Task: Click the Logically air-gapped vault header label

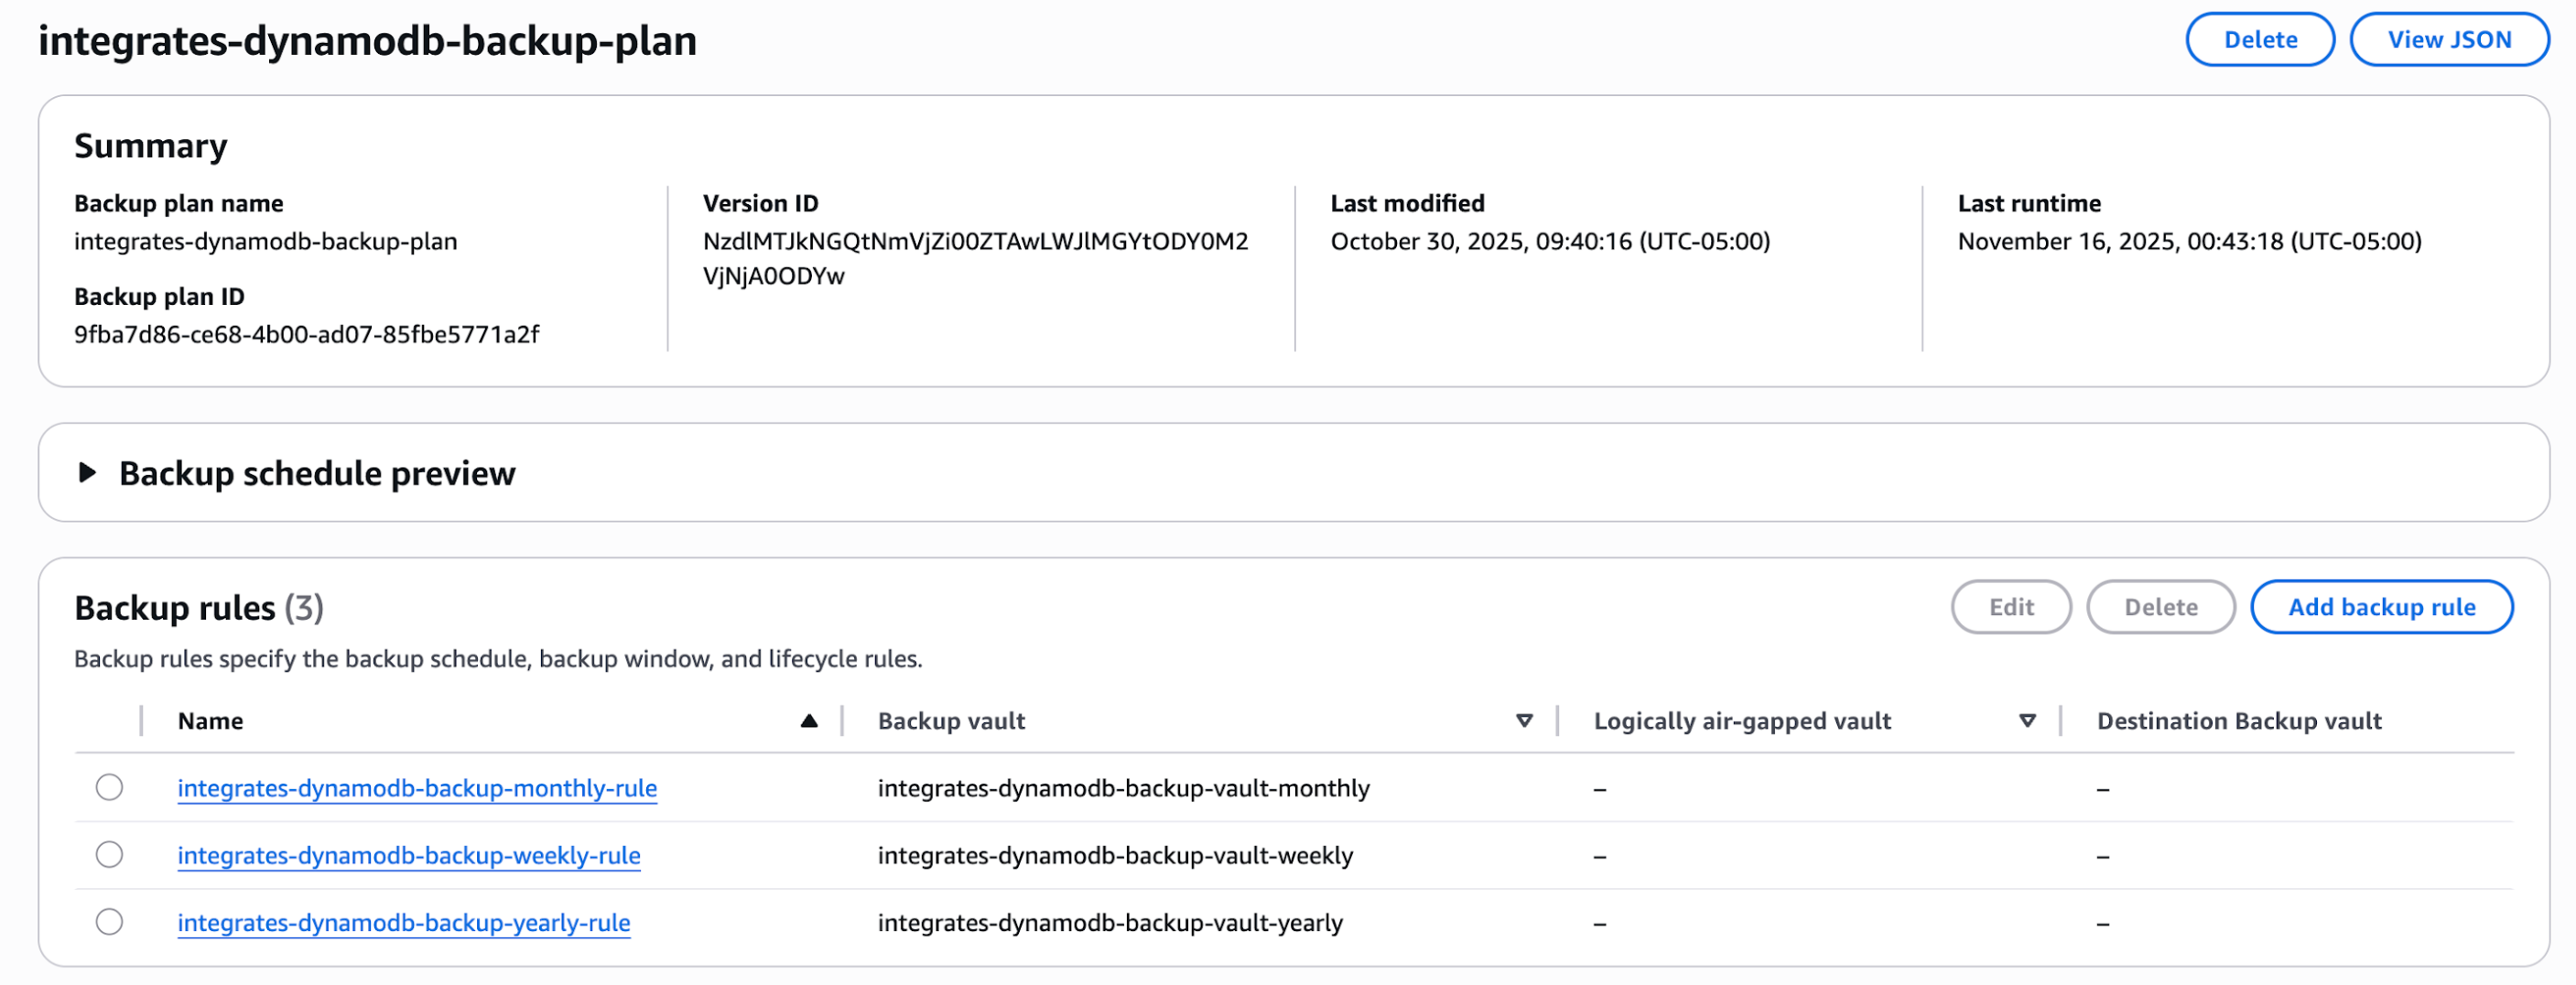Action: [x=1741, y=721]
